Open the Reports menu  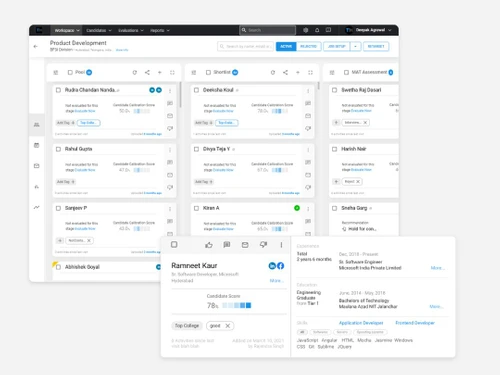(160, 30)
